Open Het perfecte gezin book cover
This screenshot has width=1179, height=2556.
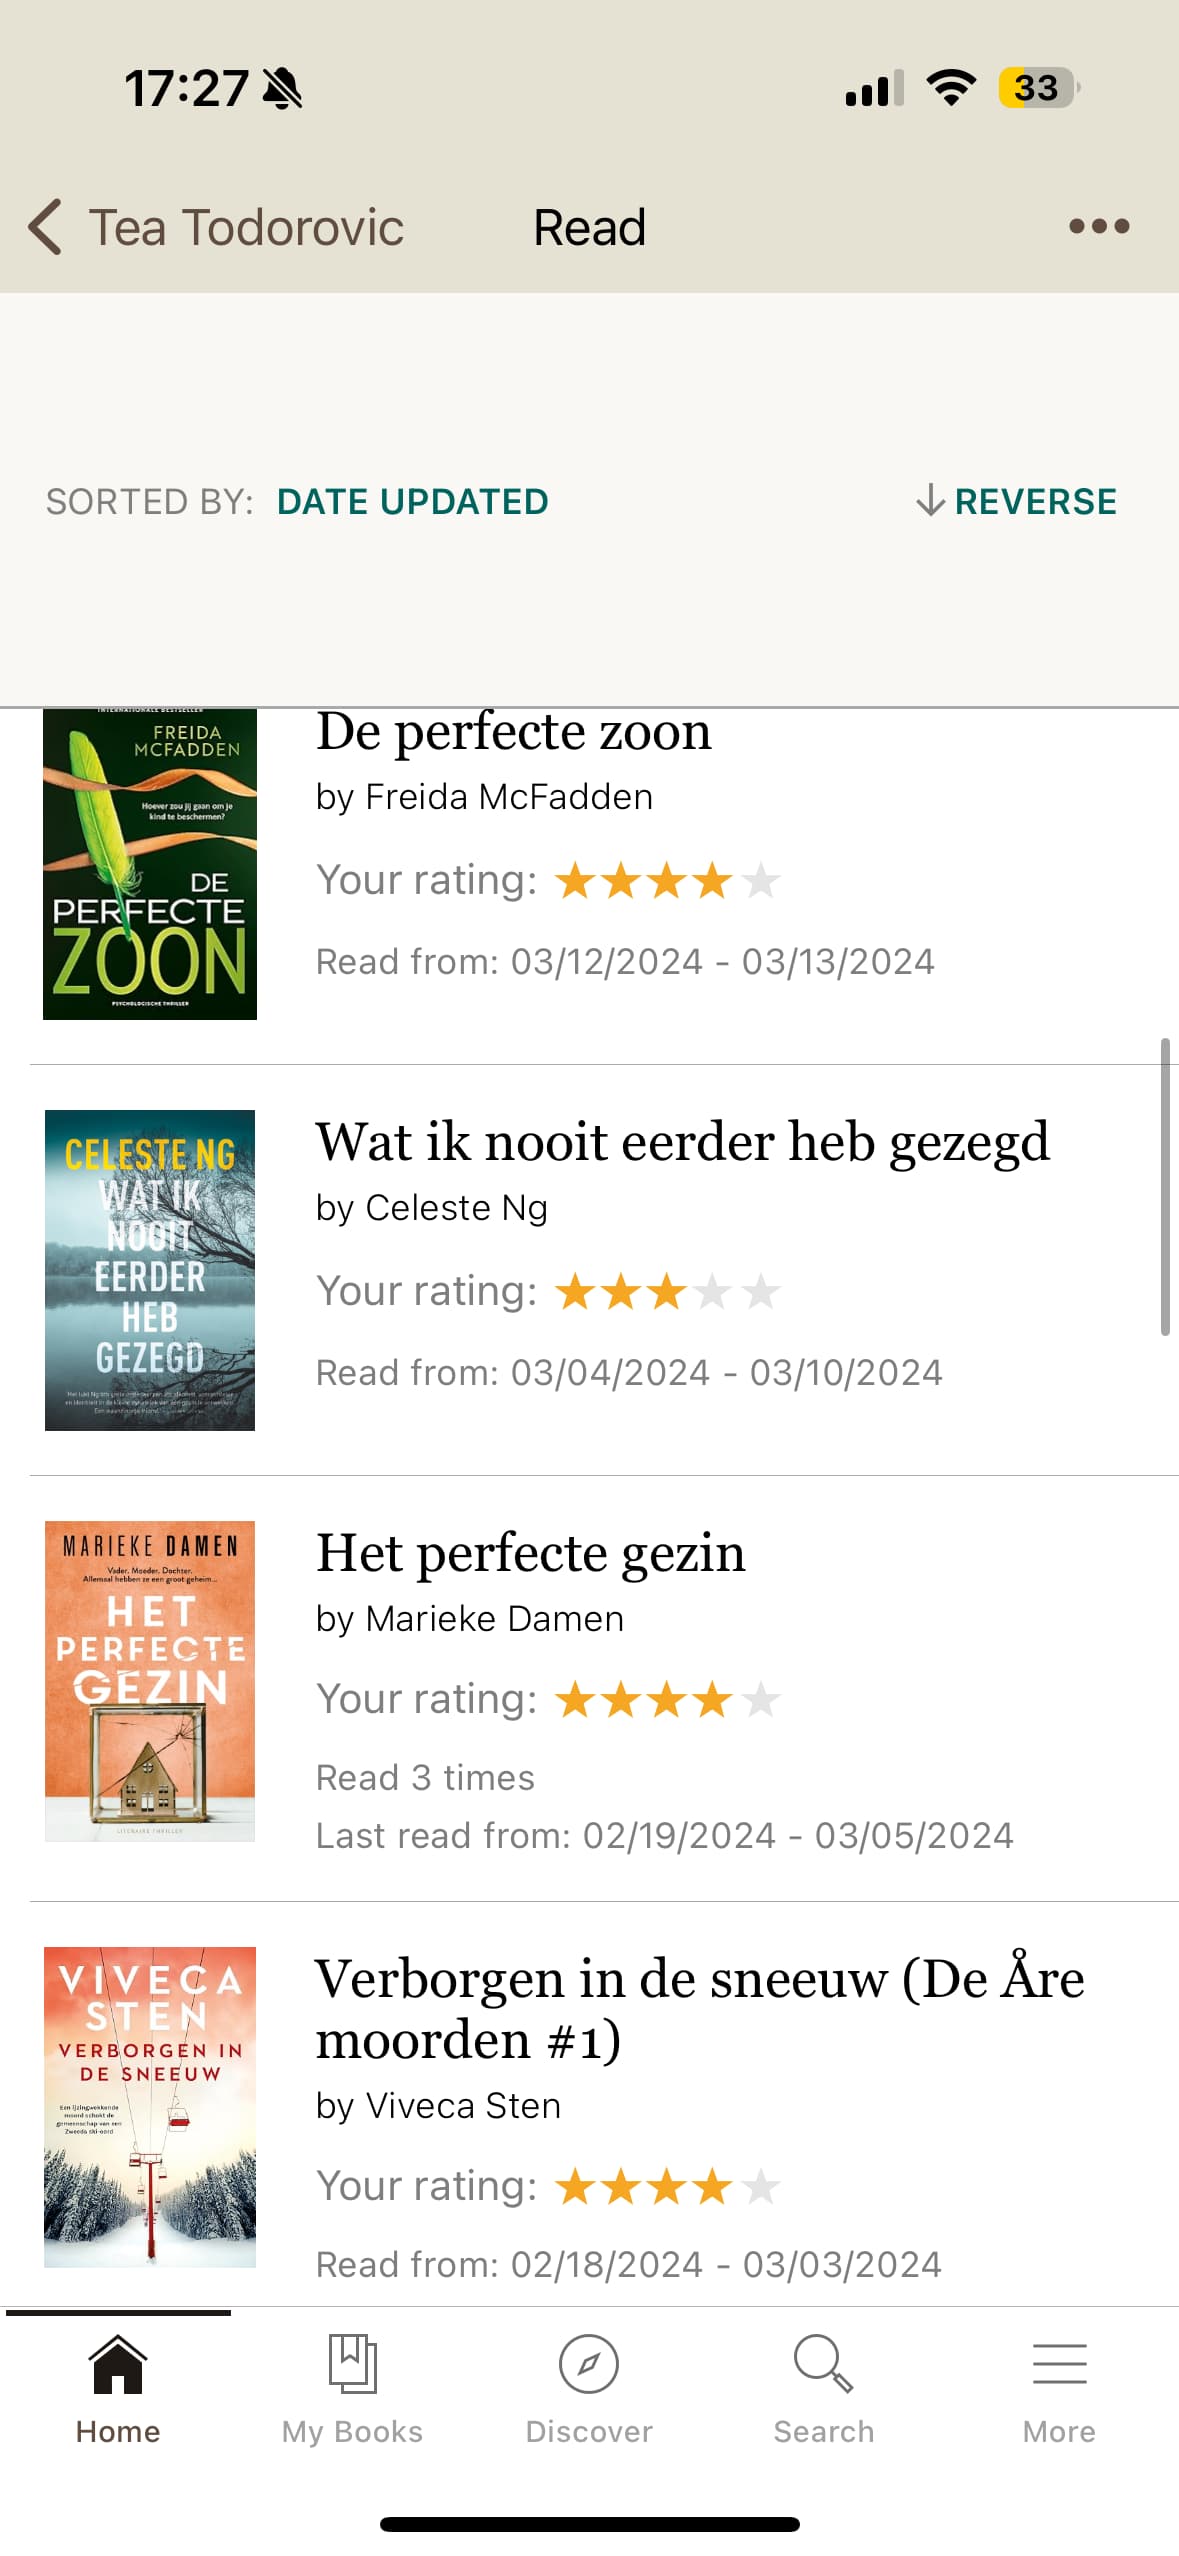click(150, 1680)
